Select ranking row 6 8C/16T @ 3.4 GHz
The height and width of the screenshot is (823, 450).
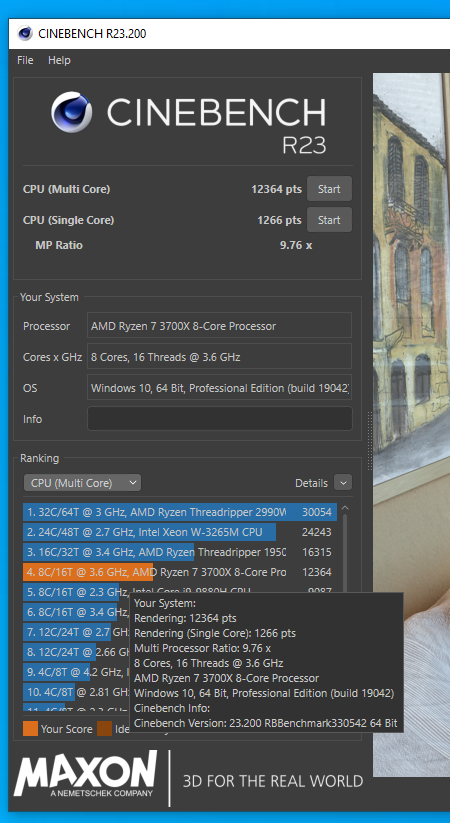77,612
